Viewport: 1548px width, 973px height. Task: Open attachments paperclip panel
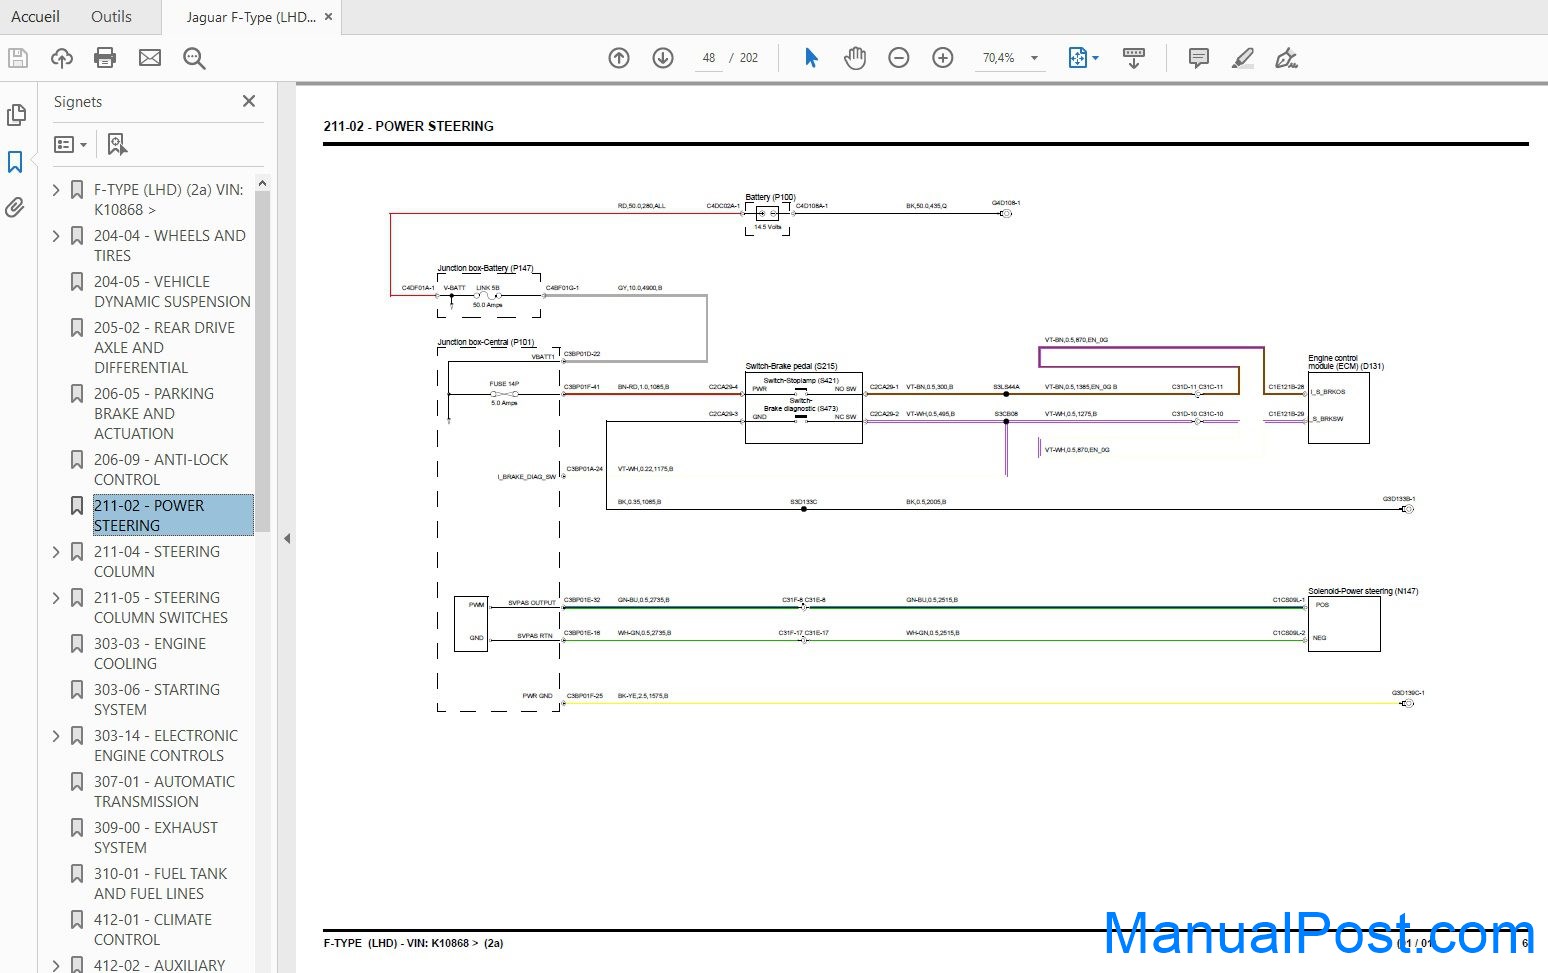[15, 208]
